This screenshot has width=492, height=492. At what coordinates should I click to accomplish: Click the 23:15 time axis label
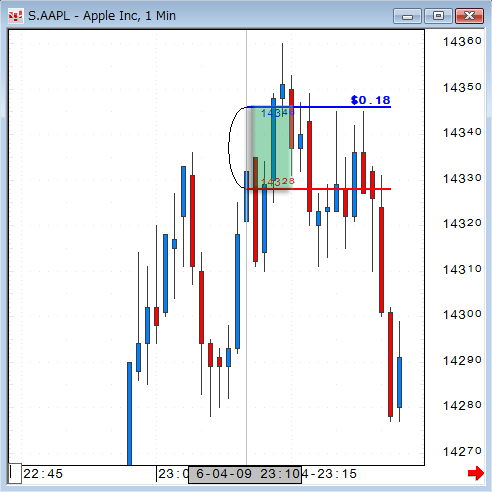337,474
